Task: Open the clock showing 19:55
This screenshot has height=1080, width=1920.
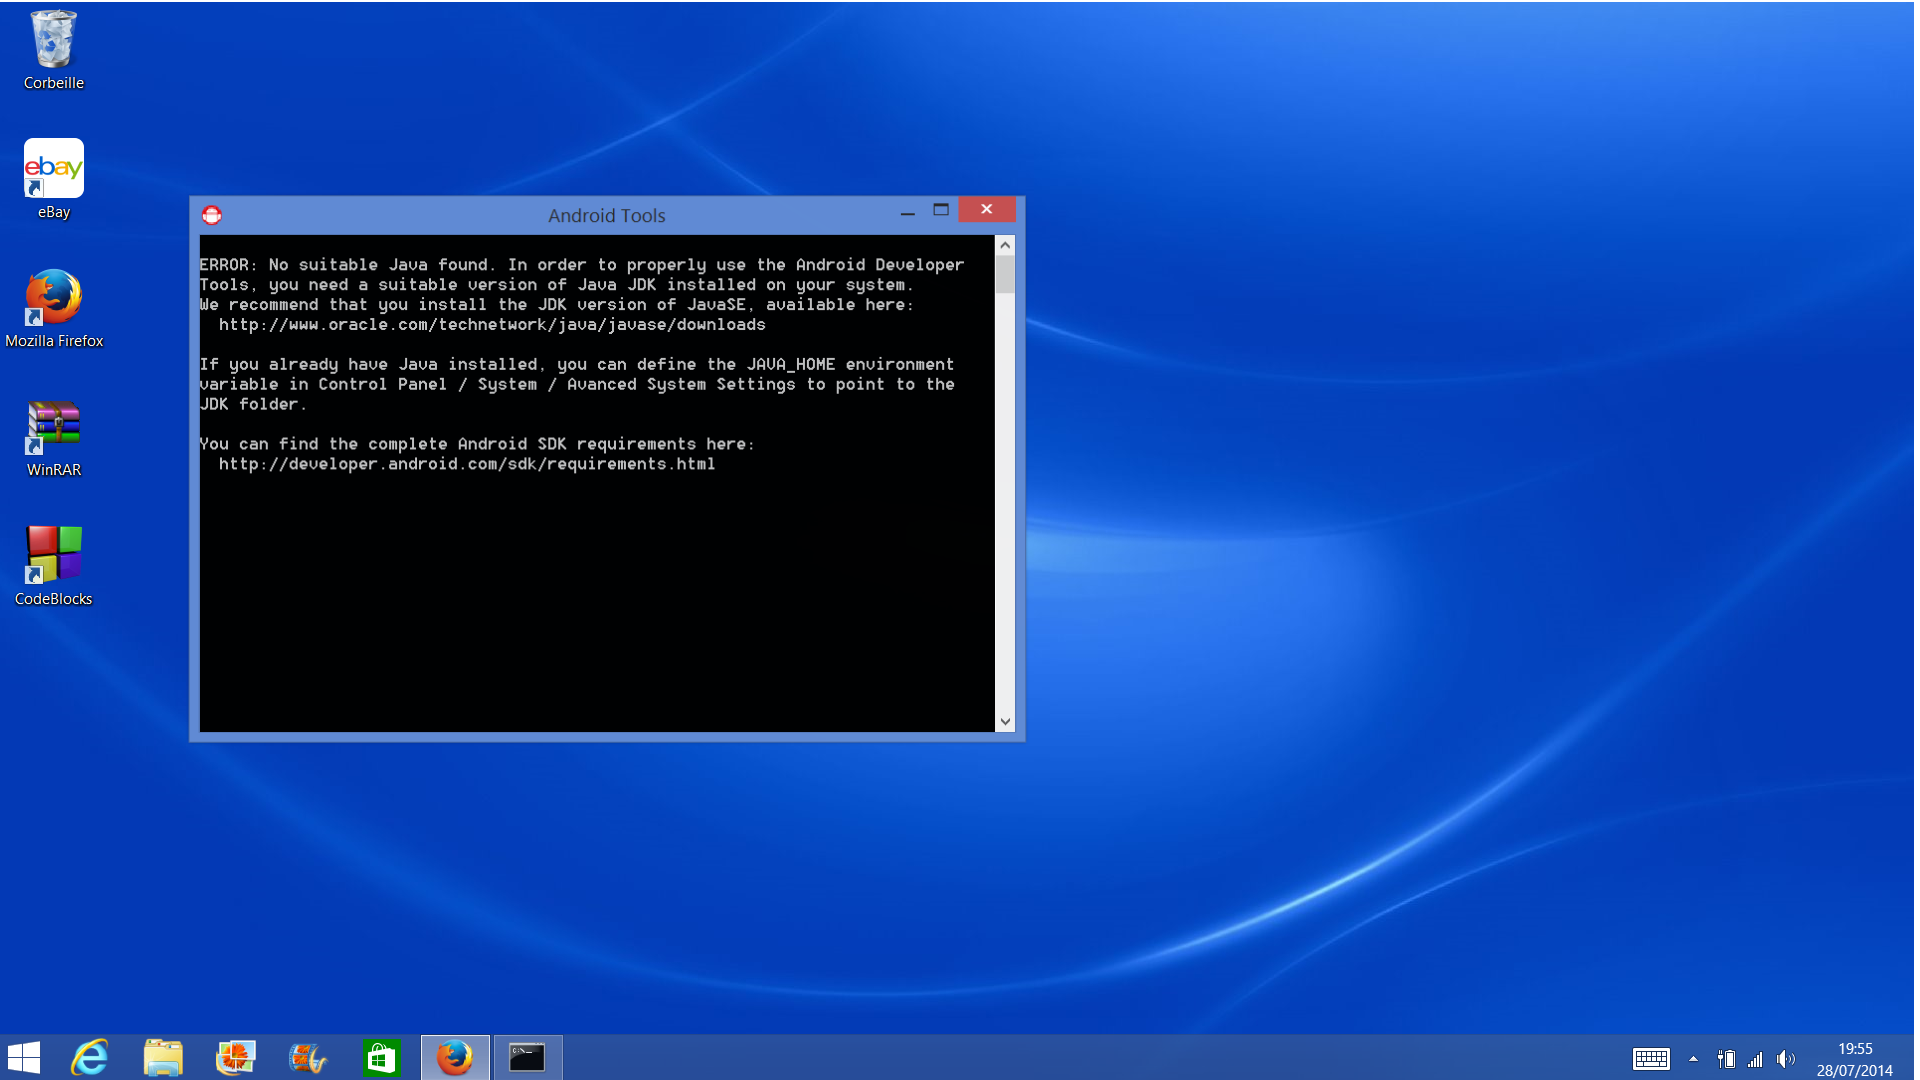Action: tap(1855, 1059)
